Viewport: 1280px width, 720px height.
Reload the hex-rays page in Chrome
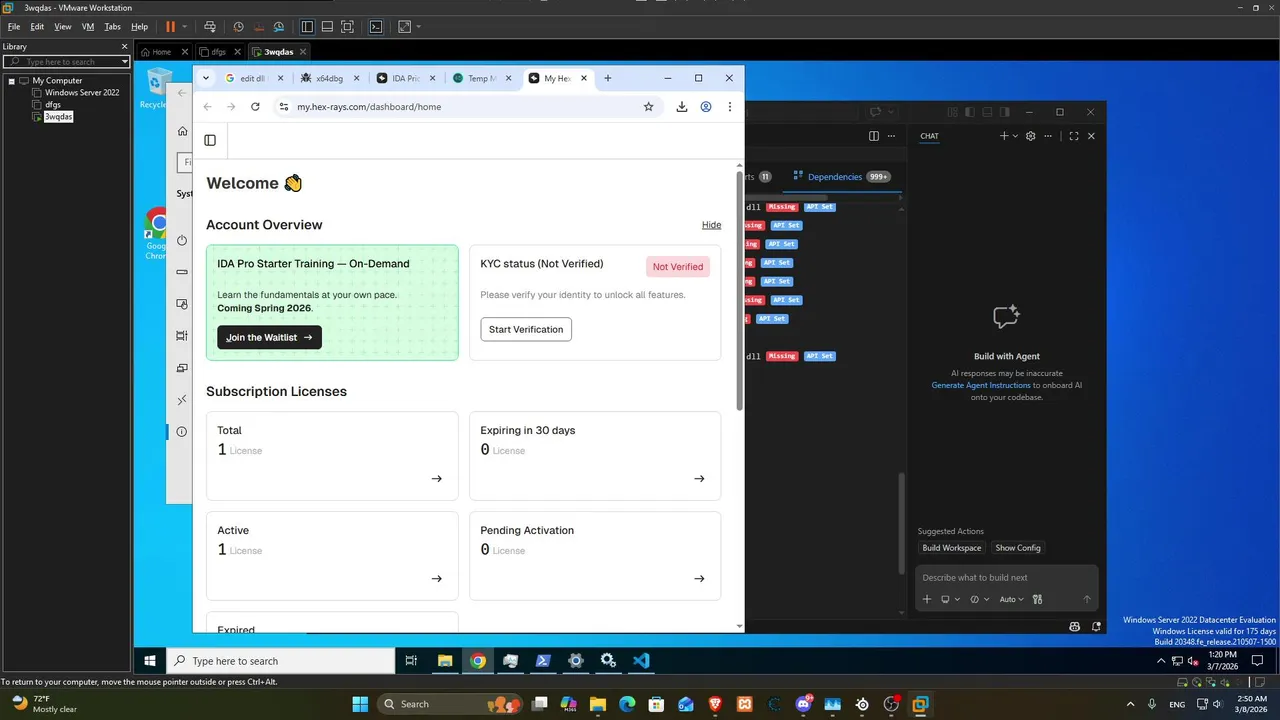(x=255, y=107)
